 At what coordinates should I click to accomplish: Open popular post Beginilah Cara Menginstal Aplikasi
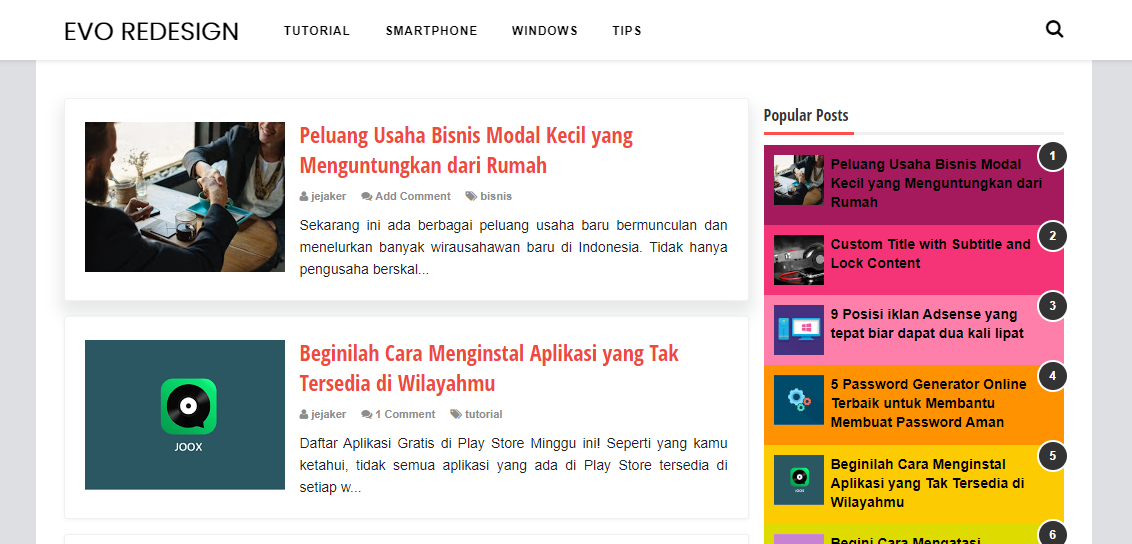[x=928, y=483]
